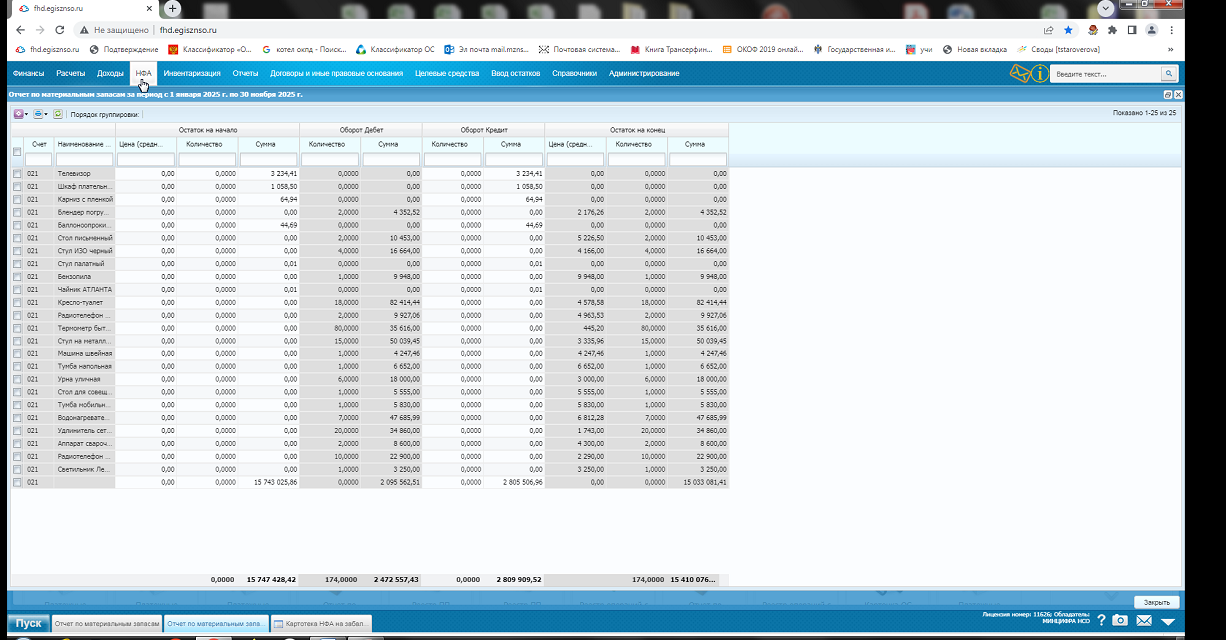This screenshot has width=1226, height=640.
Task: Open the 'ОКОФ 2019 онлайн' bookmark
Action: coord(763,49)
